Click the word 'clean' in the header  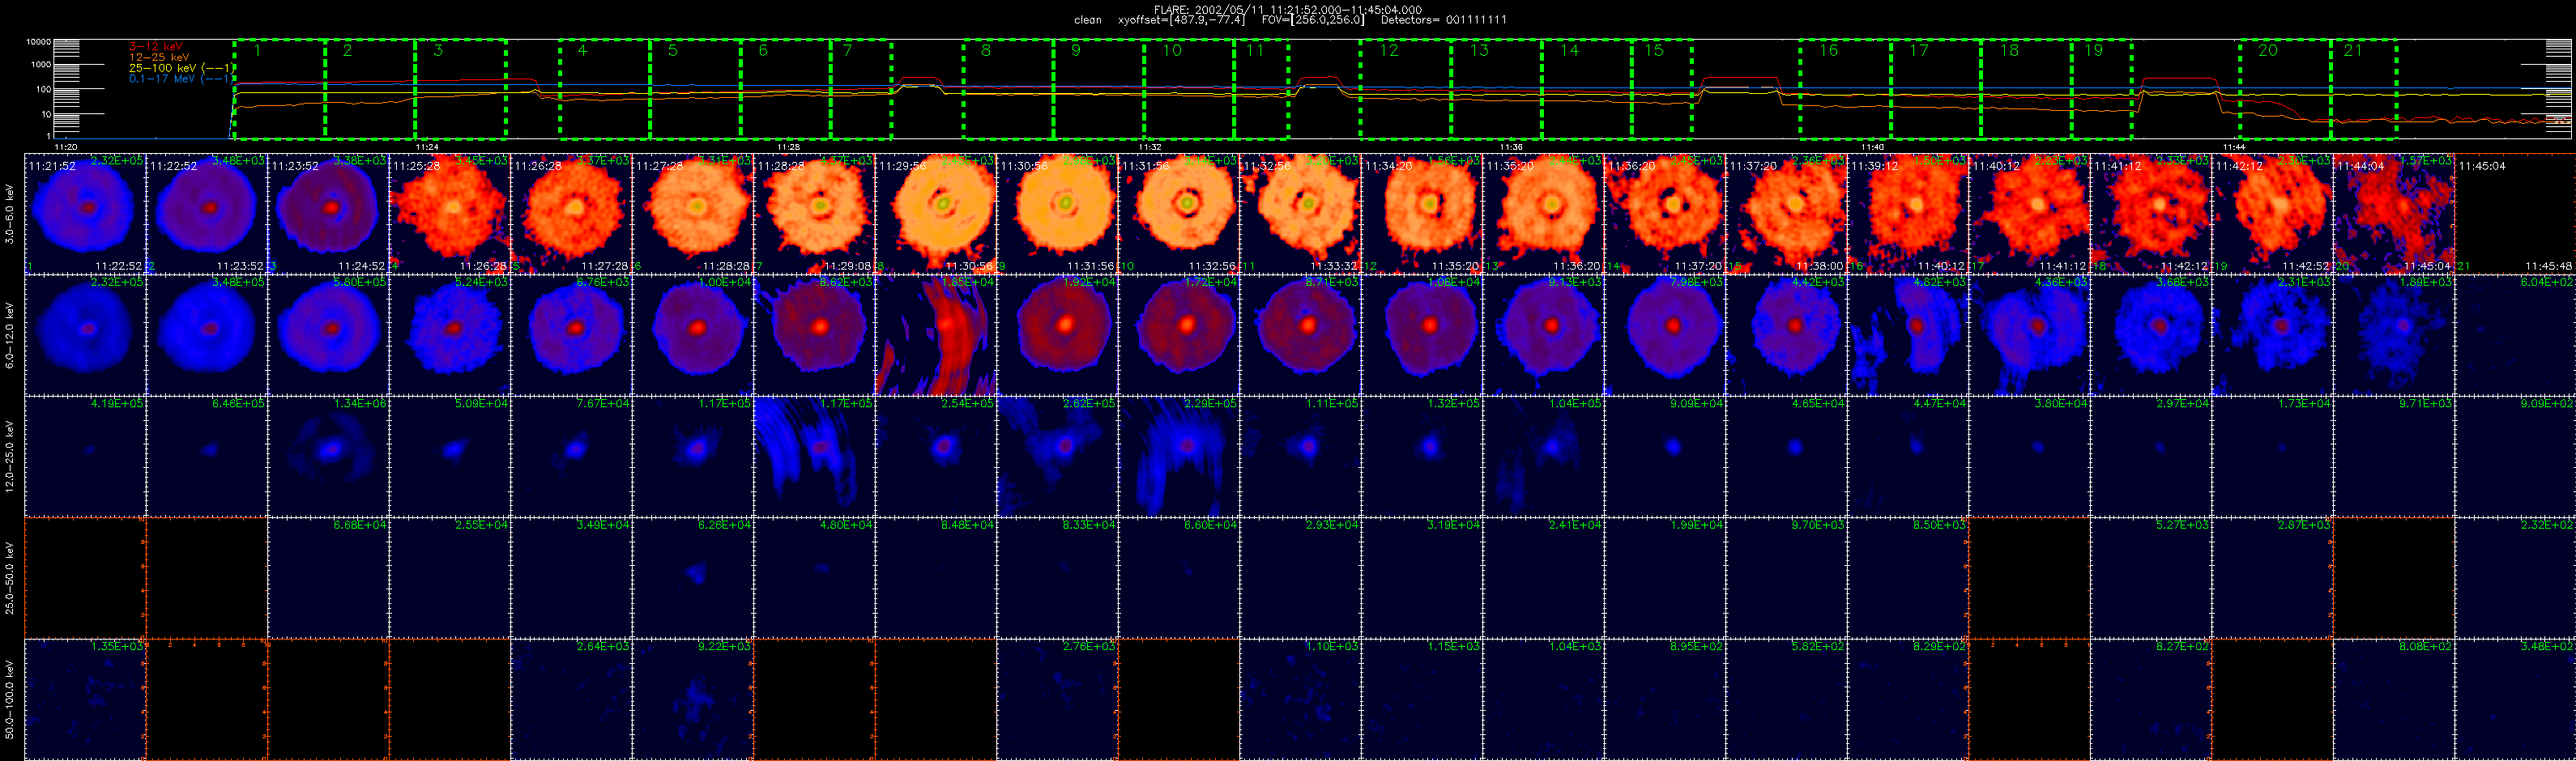[1088, 20]
